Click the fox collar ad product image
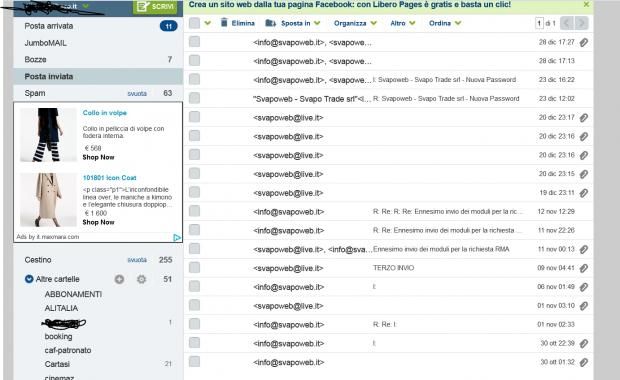Viewport: 620px width, 380px height. pyautogui.click(x=48, y=135)
